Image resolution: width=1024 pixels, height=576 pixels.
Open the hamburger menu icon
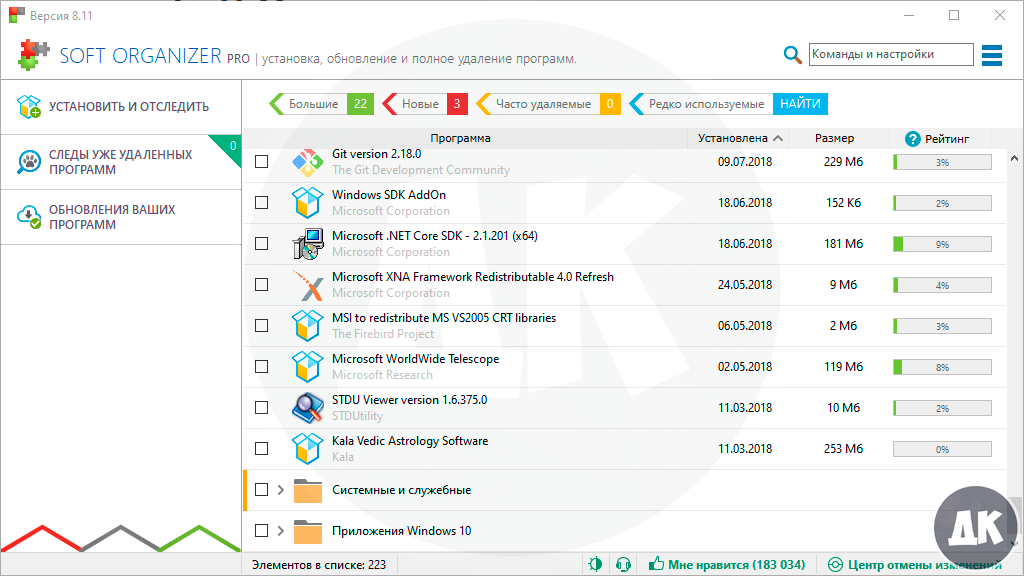click(x=991, y=56)
